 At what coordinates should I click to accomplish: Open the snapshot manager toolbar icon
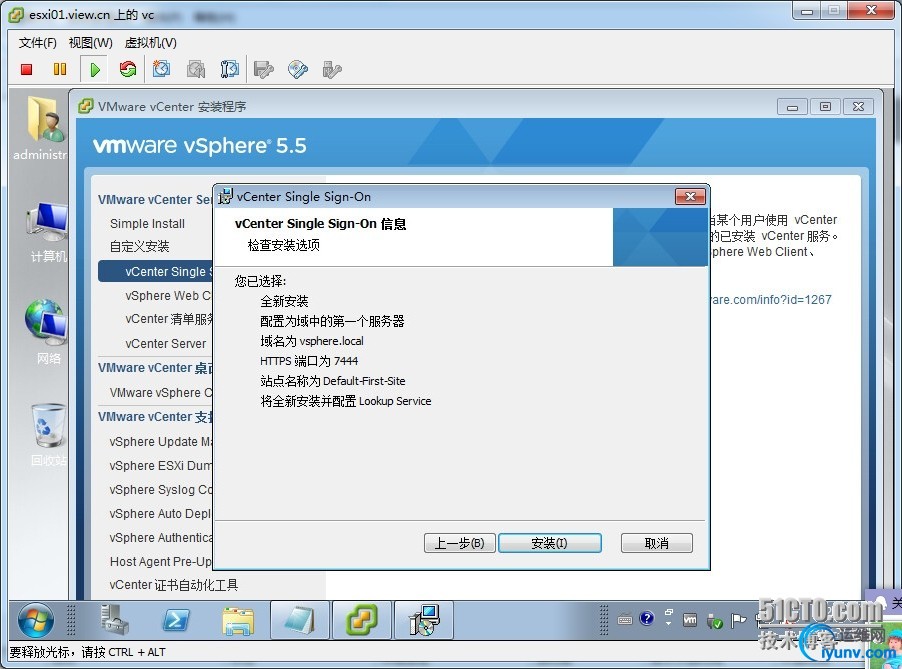click(229, 69)
